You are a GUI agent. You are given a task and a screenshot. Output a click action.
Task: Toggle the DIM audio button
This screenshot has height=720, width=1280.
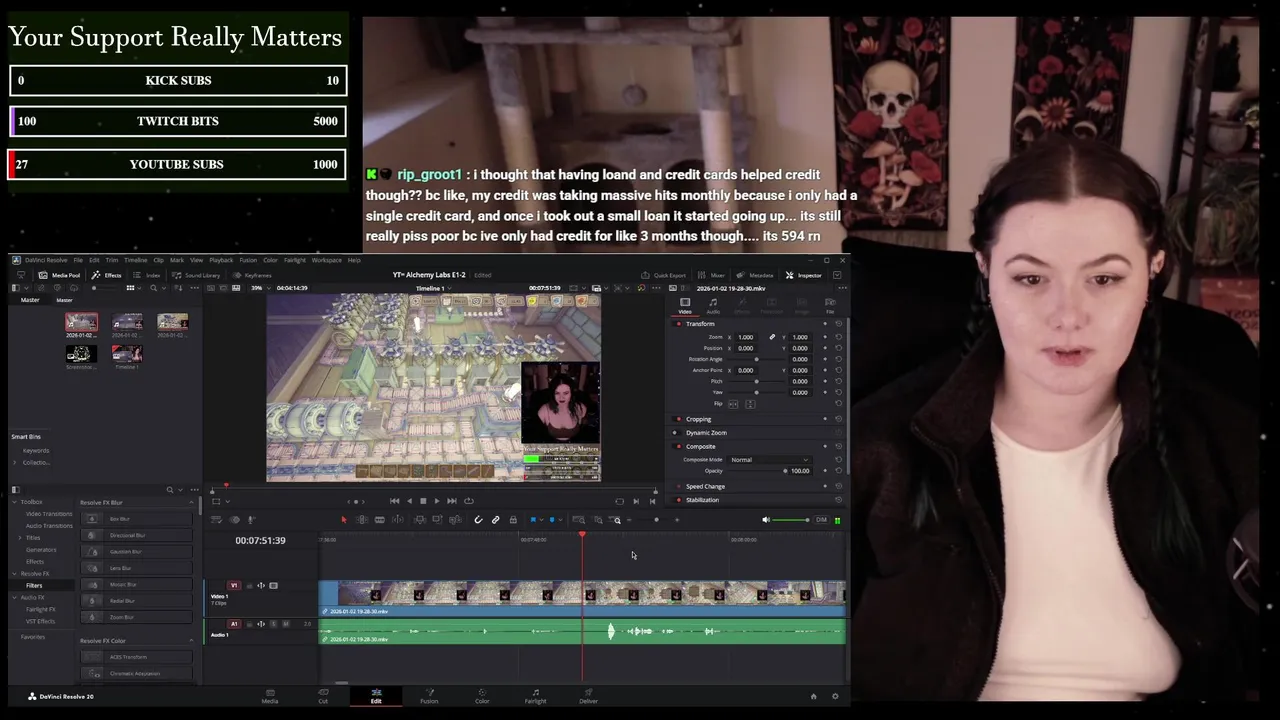click(x=821, y=520)
